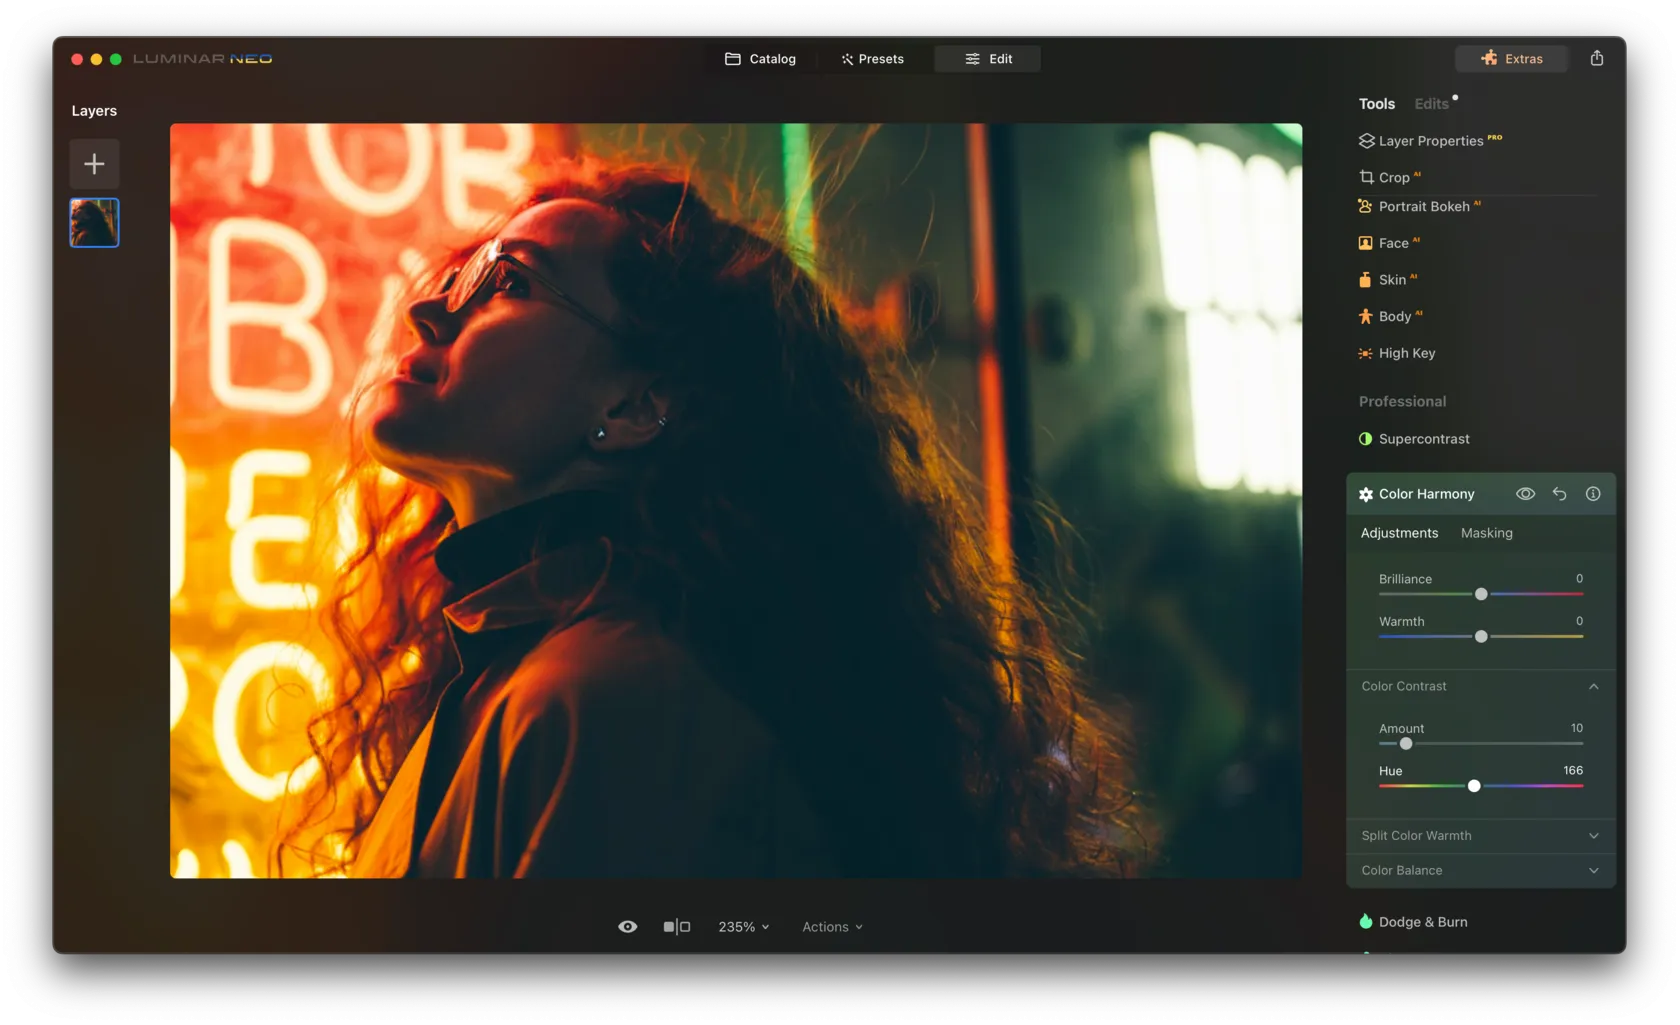The width and height of the screenshot is (1680, 1025).
Task: Select the Body AI tool
Action: (1394, 316)
